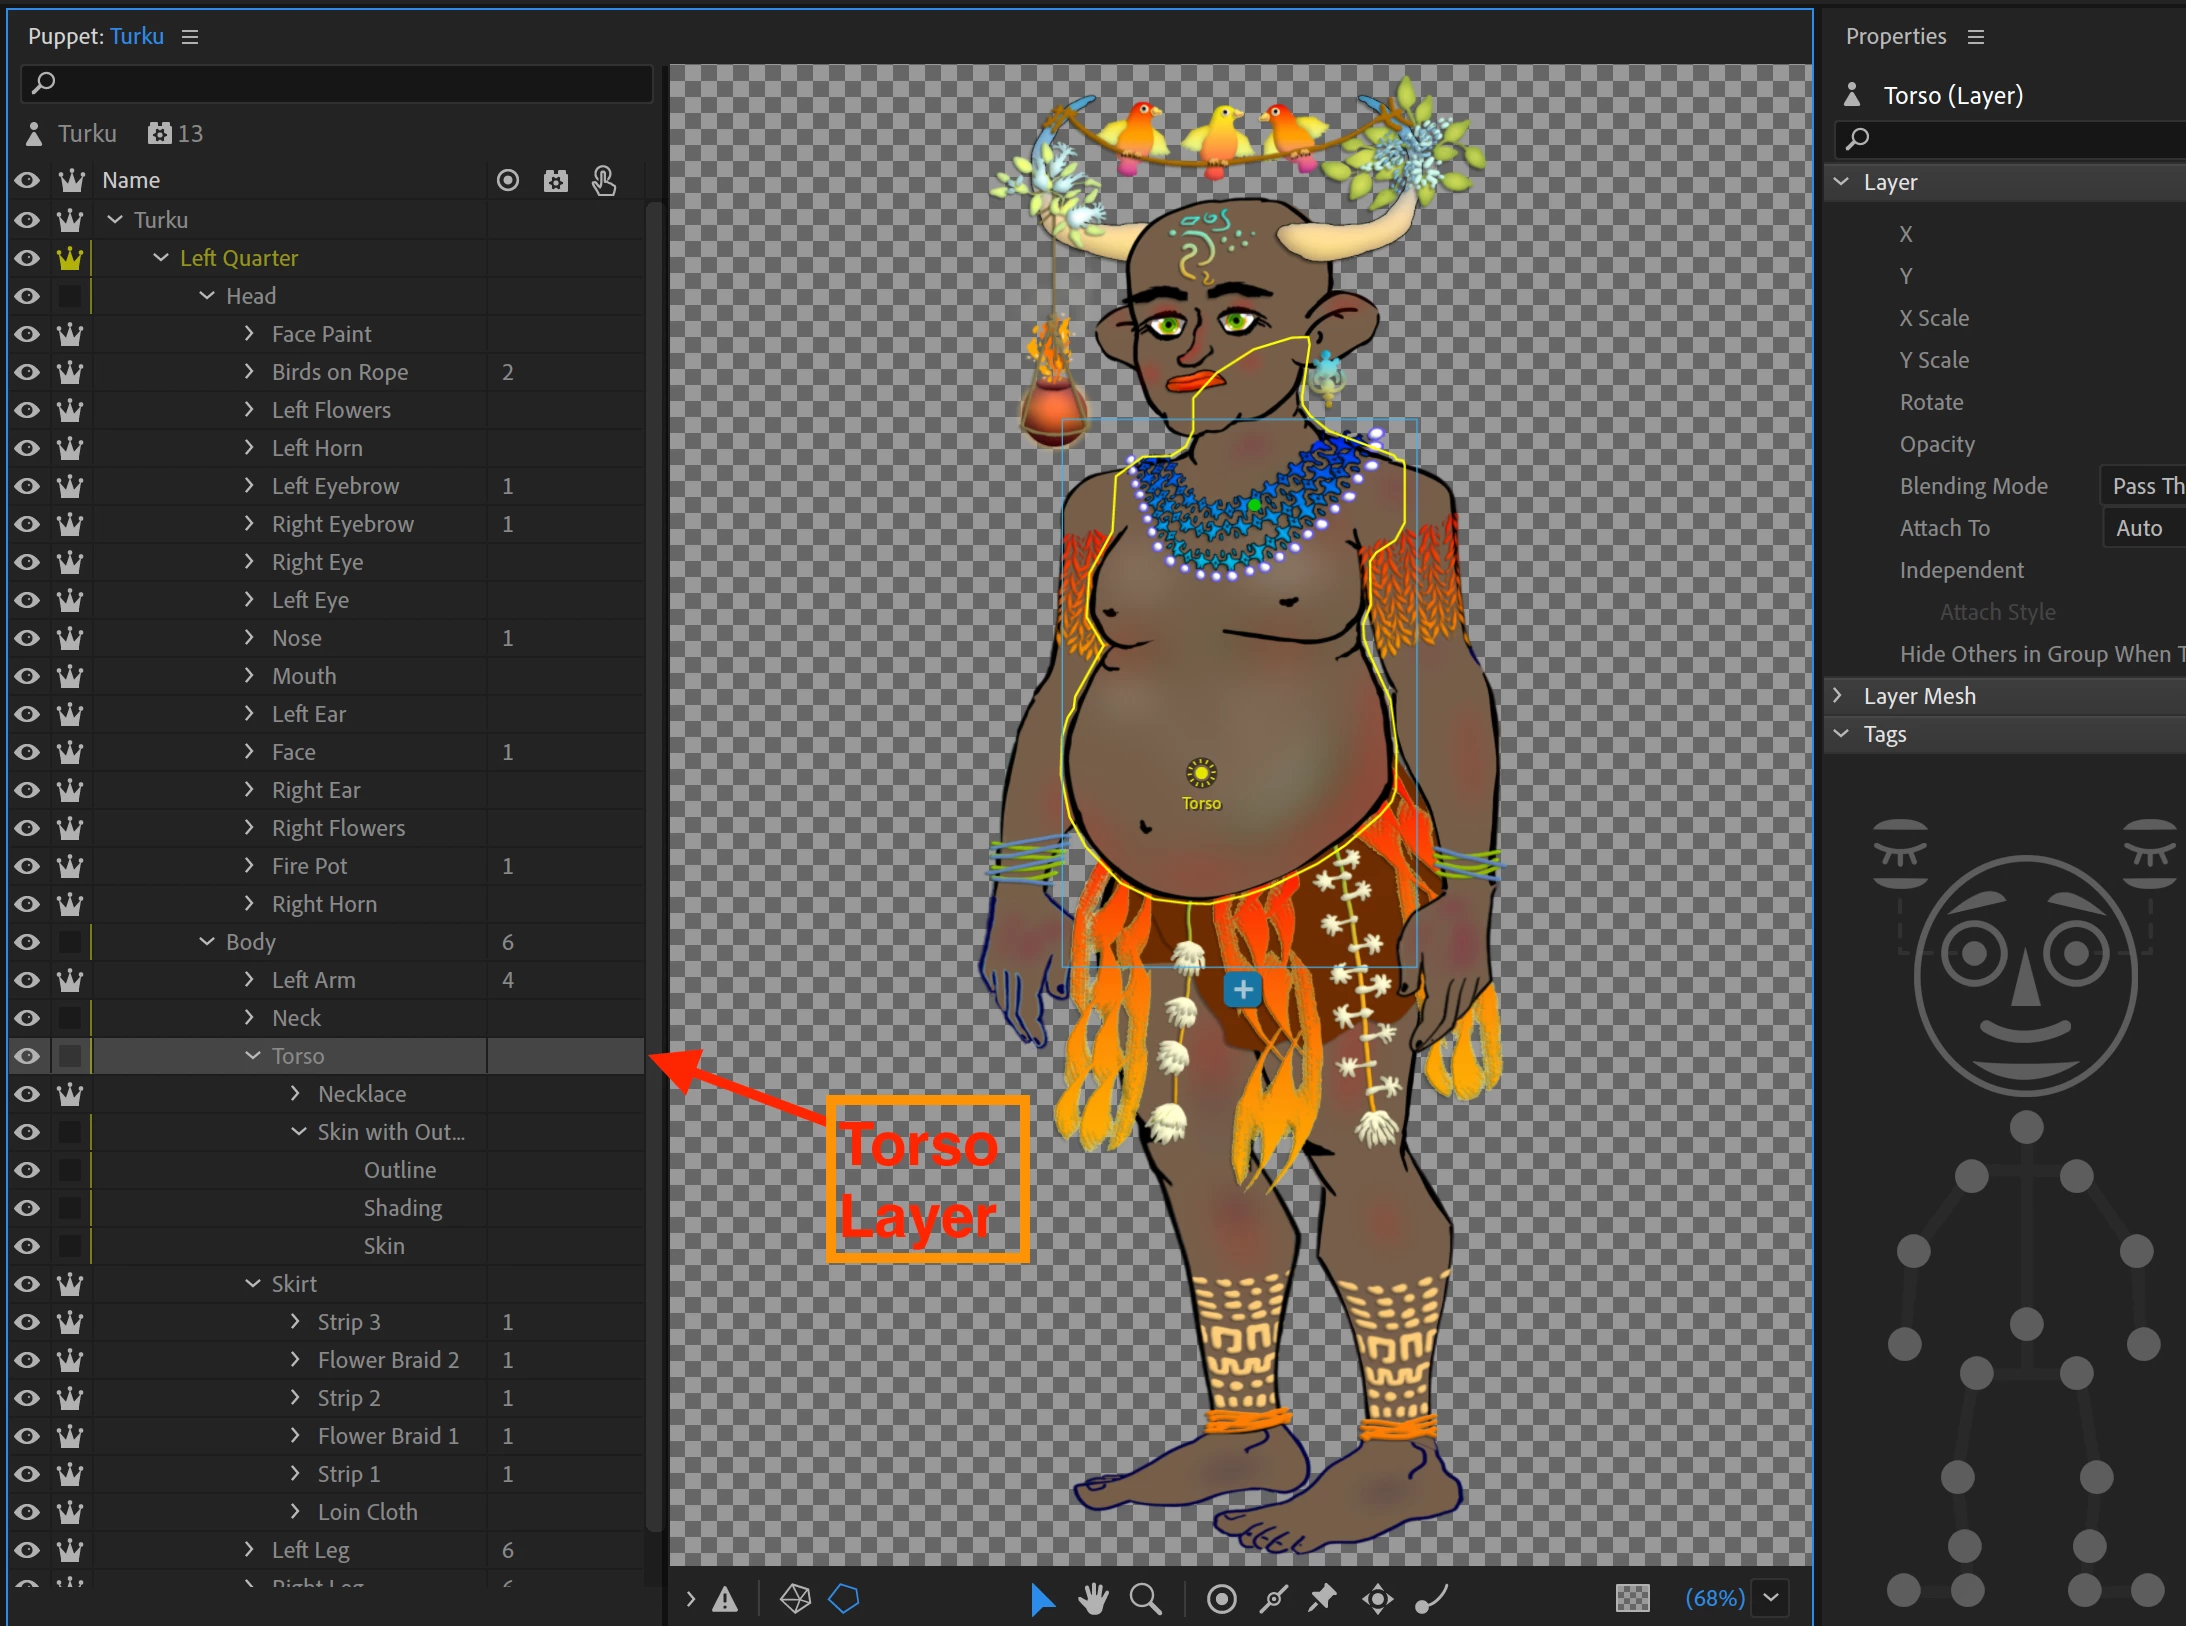Select the Zoom magnifier tool
2186x1626 pixels.
coord(1146,1599)
